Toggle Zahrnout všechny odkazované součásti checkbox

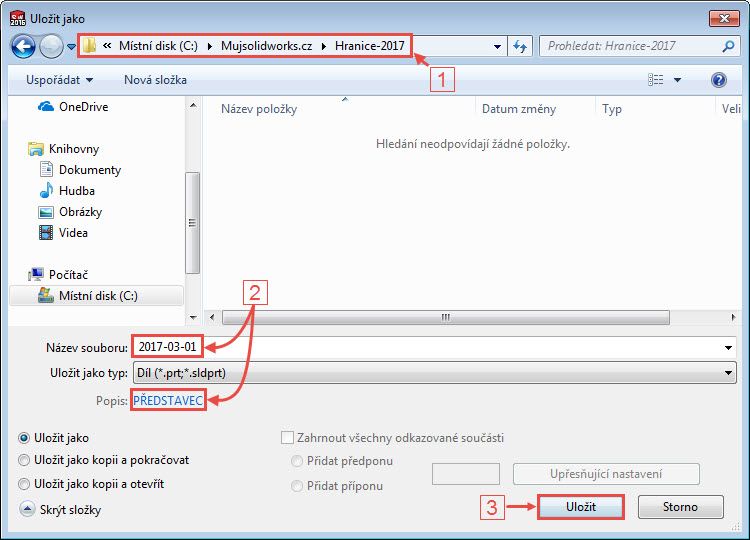click(x=287, y=438)
